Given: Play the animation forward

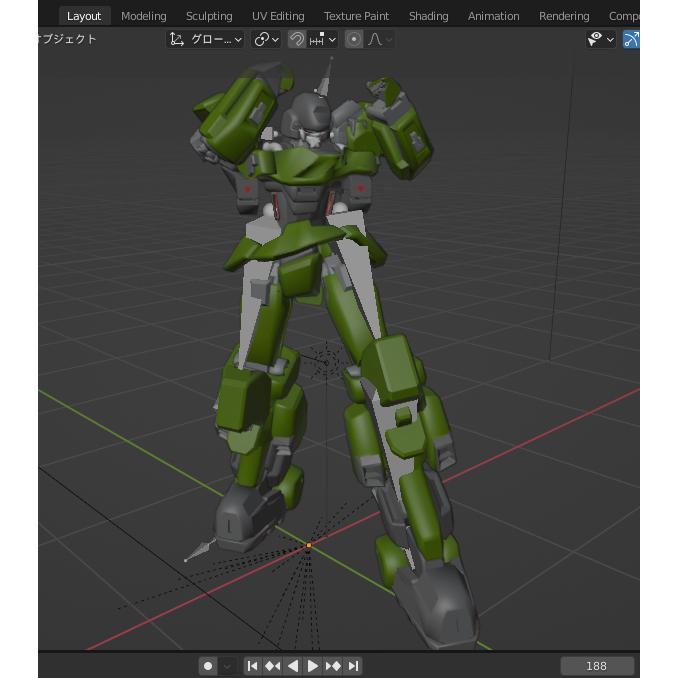Looking at the screenshot, I should point(312,666).
